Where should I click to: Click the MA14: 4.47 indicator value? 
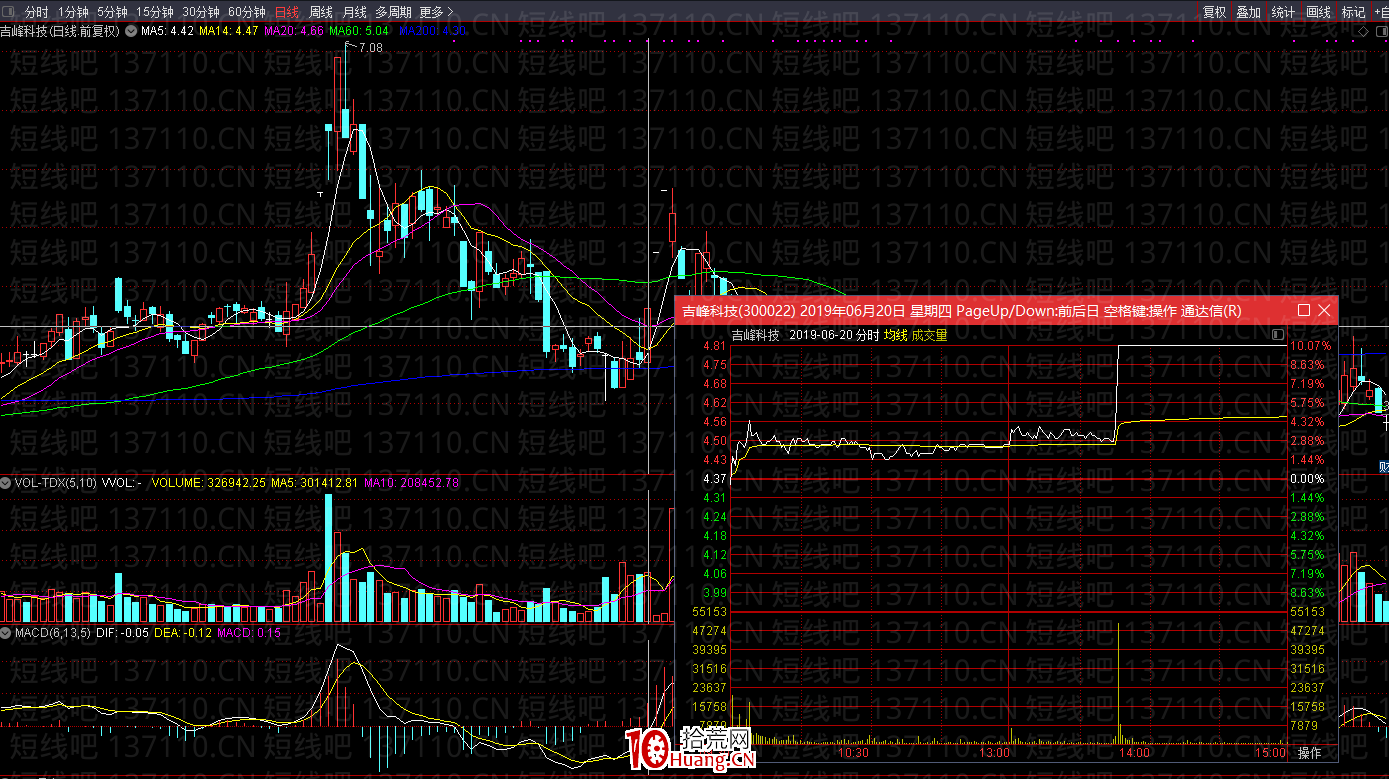pyautogui.click(x=229, y=31)
